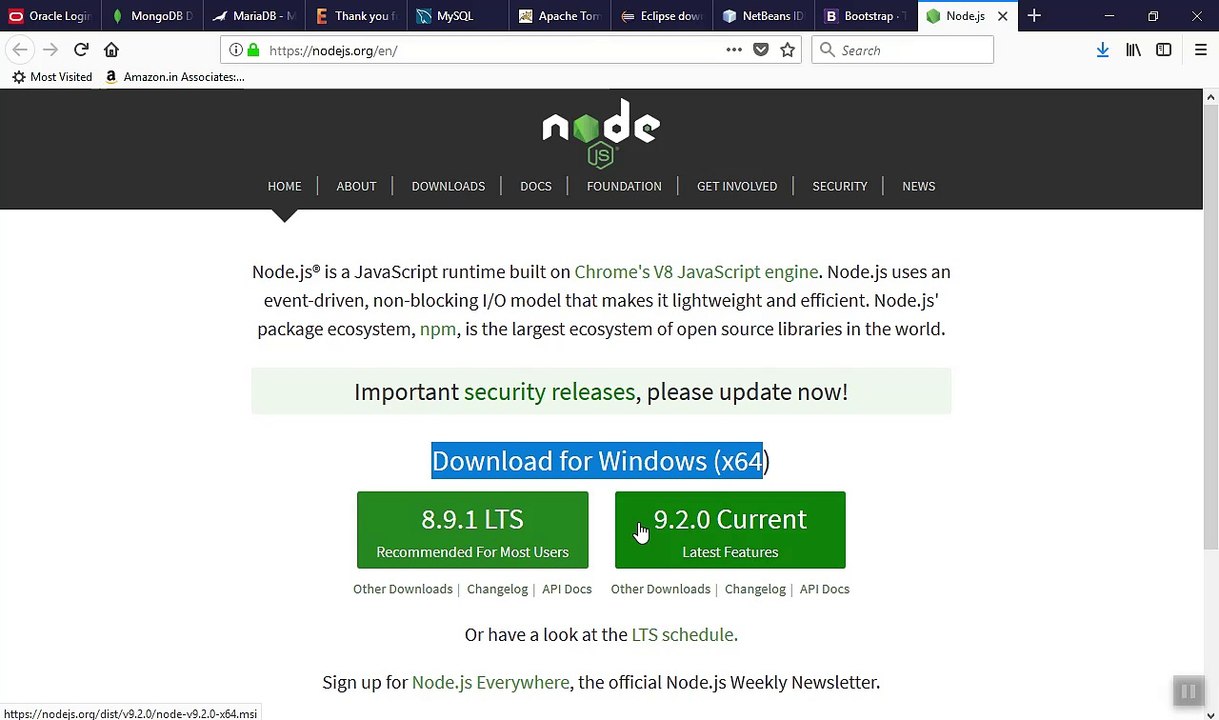The image size is (1219, 720).
Task: Open the page actions three-dot menu
Action: pos(734,50)
